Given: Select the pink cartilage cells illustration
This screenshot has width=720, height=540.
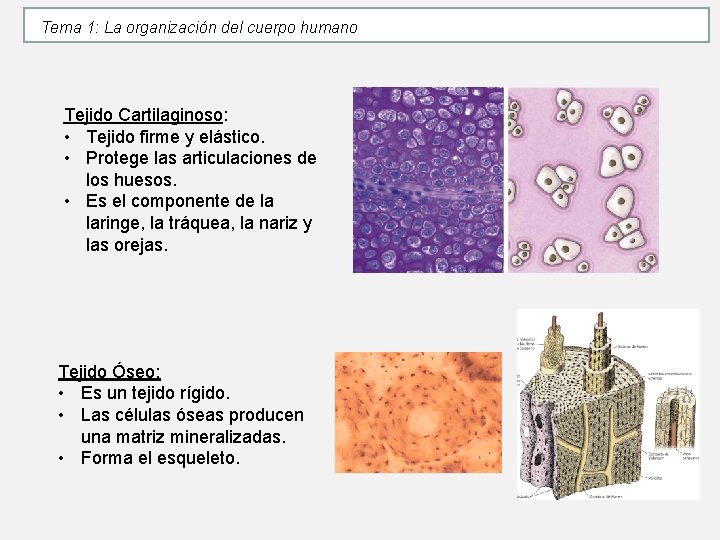Looking at the screenshot, I should point(583,180).
